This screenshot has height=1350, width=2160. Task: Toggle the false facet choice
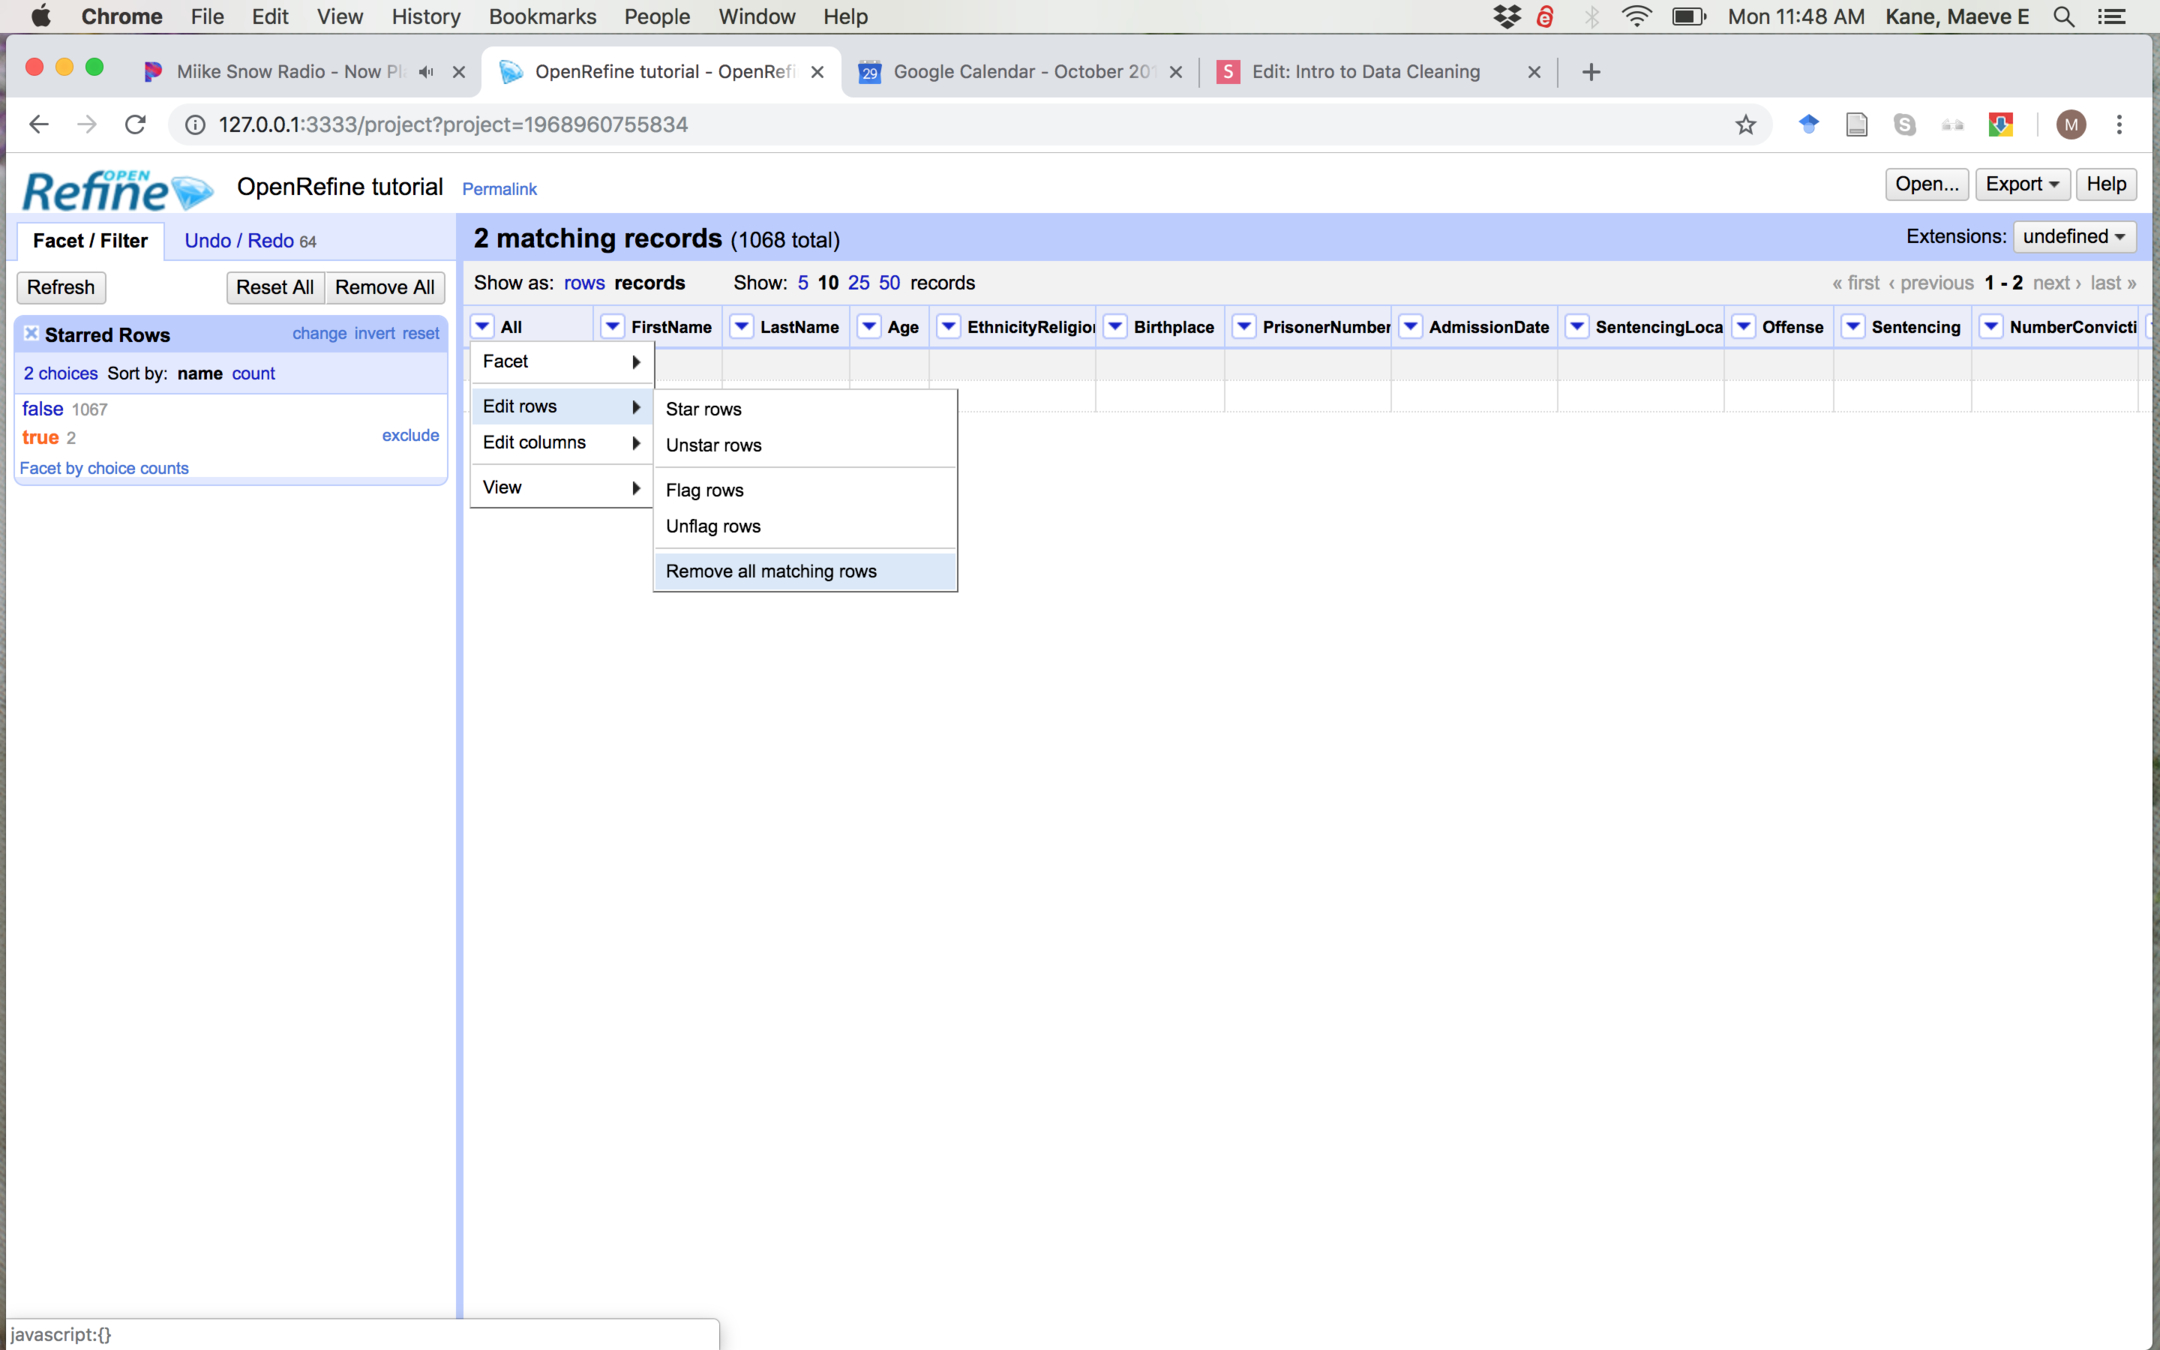42,409
